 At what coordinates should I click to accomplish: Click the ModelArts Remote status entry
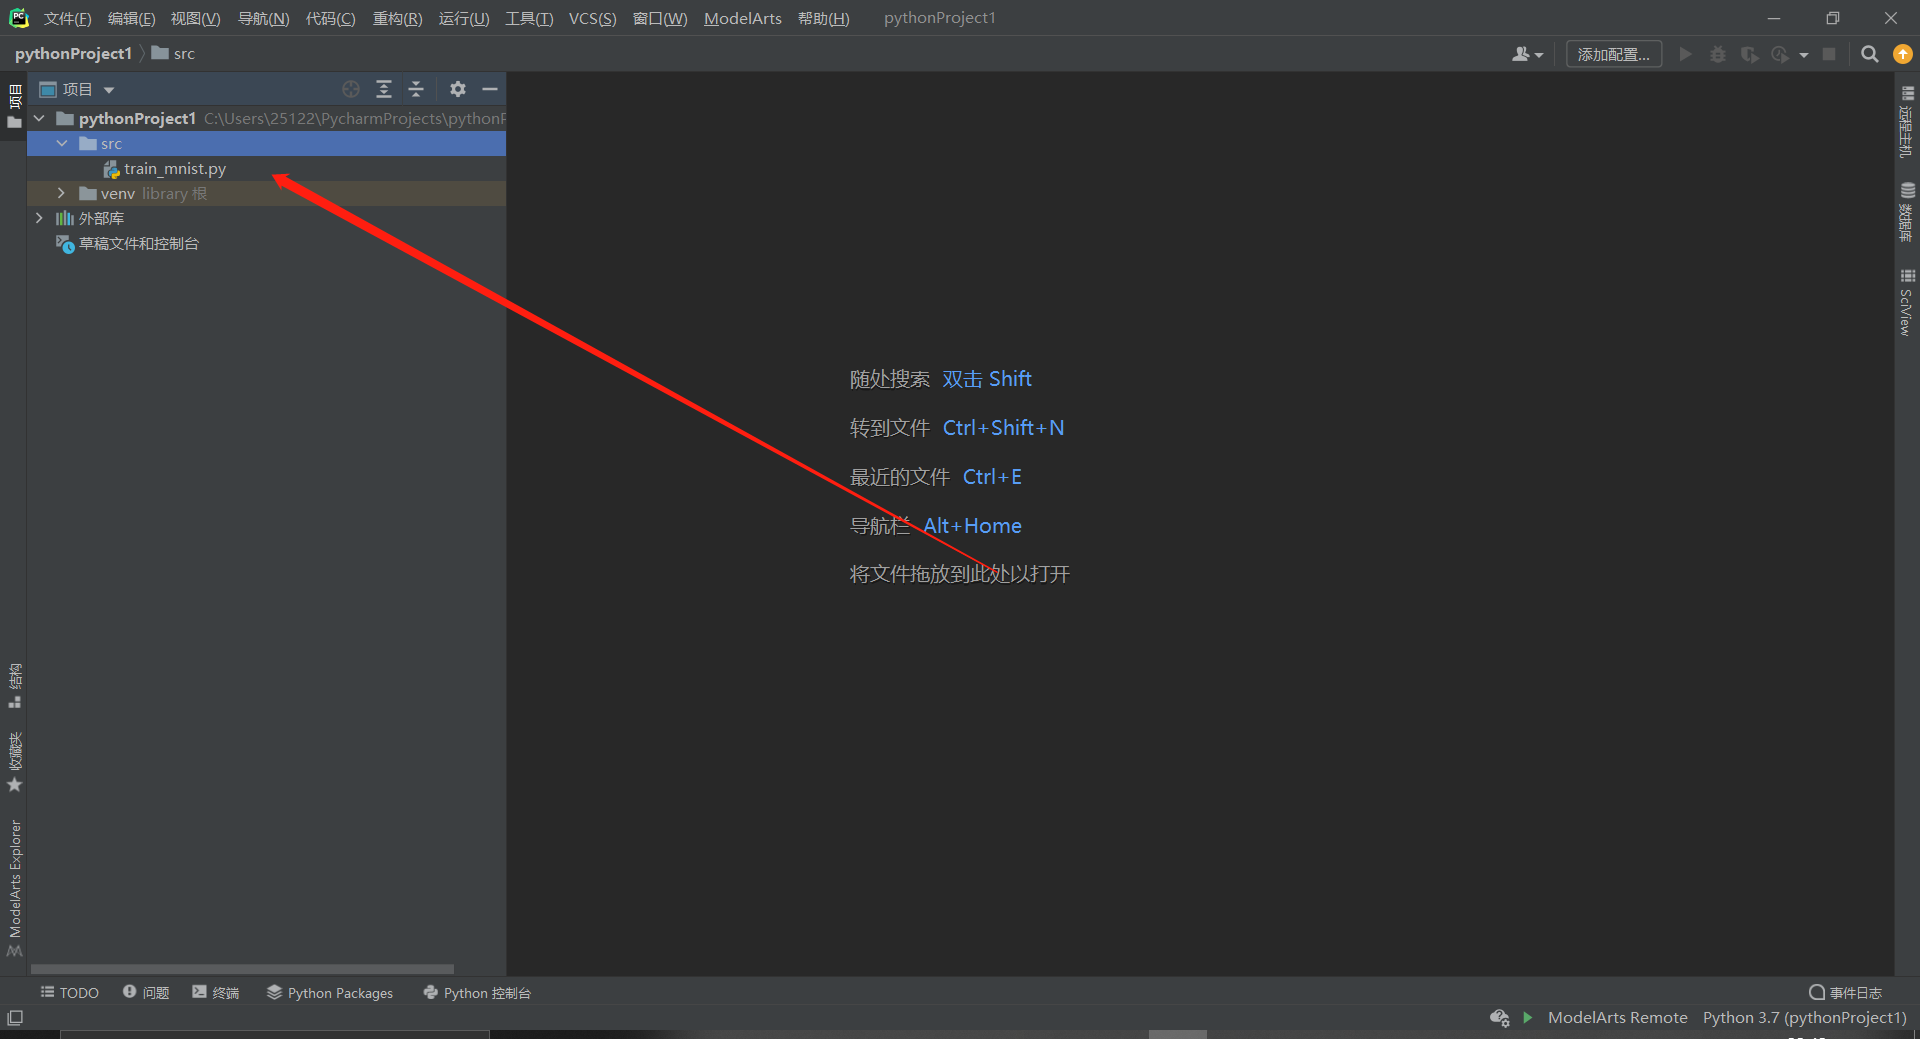click(x=1617, y=1018)
